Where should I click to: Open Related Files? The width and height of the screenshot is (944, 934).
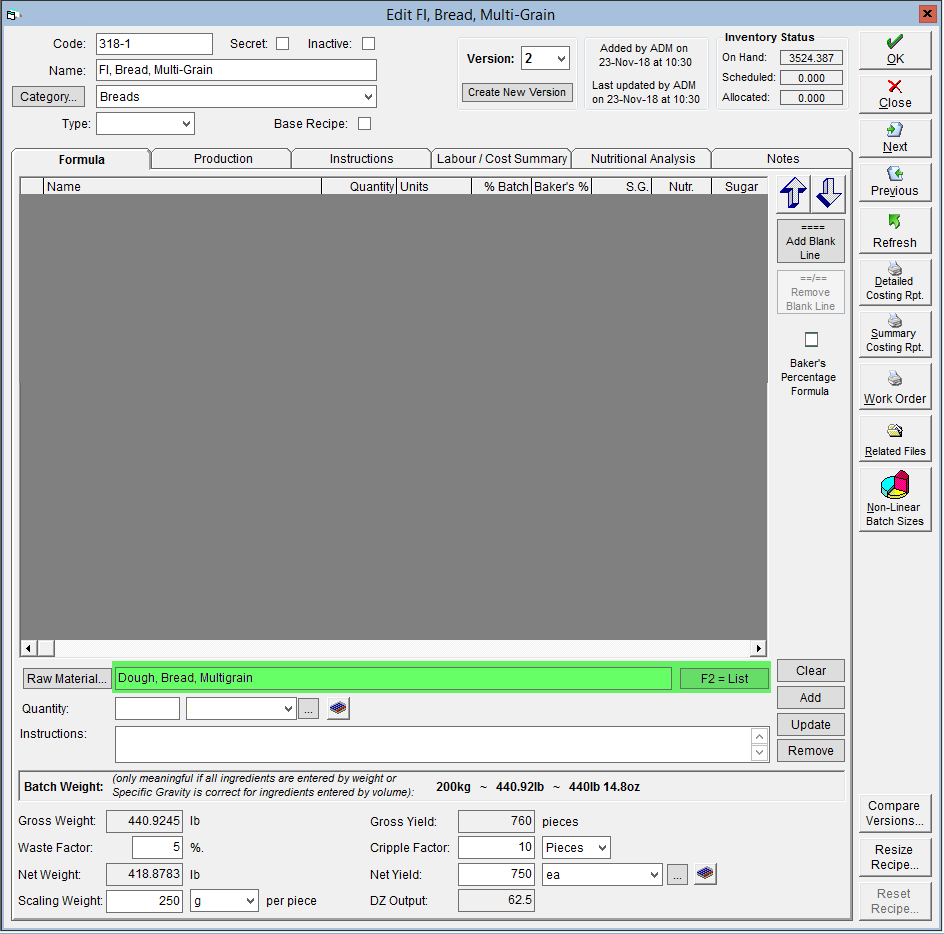(x=895, y=438)
